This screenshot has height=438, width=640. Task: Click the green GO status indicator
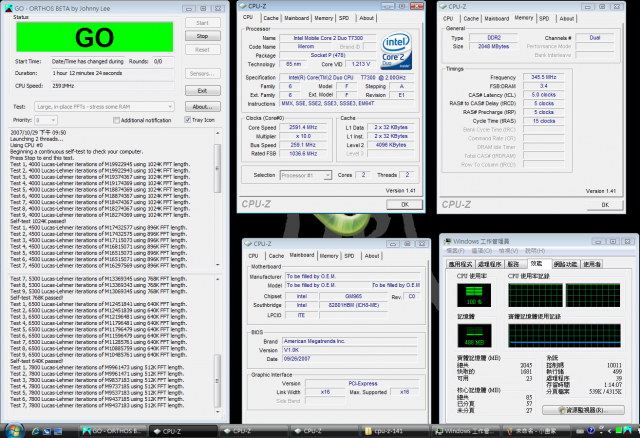(x=95, y=37)
